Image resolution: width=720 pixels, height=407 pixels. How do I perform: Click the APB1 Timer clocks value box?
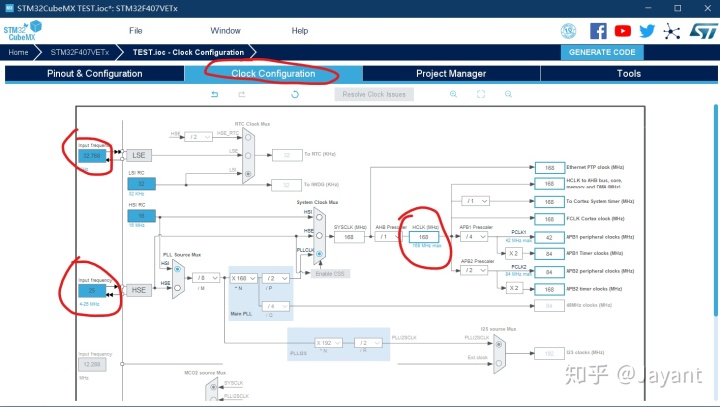tap(549, 254)
